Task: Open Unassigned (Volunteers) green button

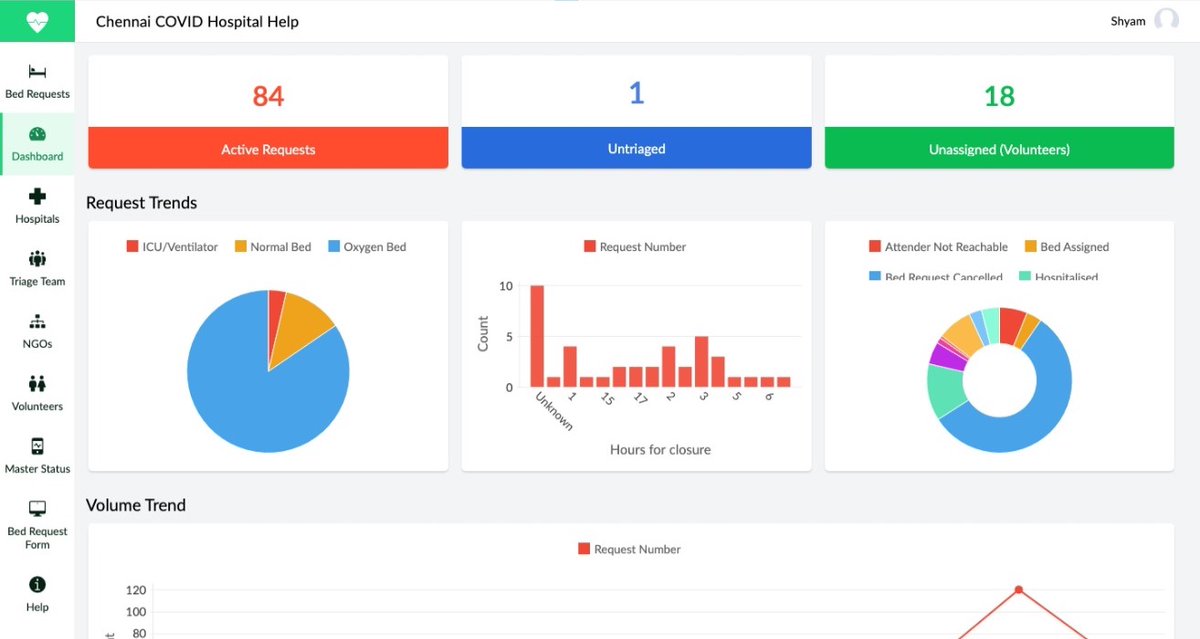Action: coord(999,148)
